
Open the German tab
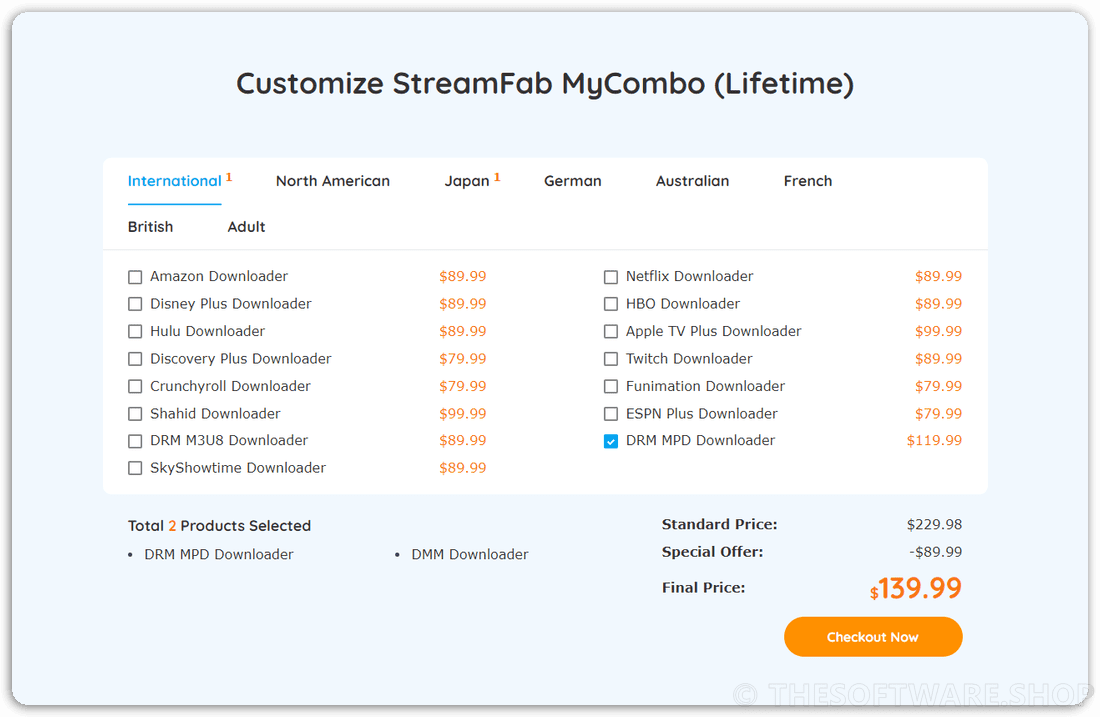pos(572,181)
